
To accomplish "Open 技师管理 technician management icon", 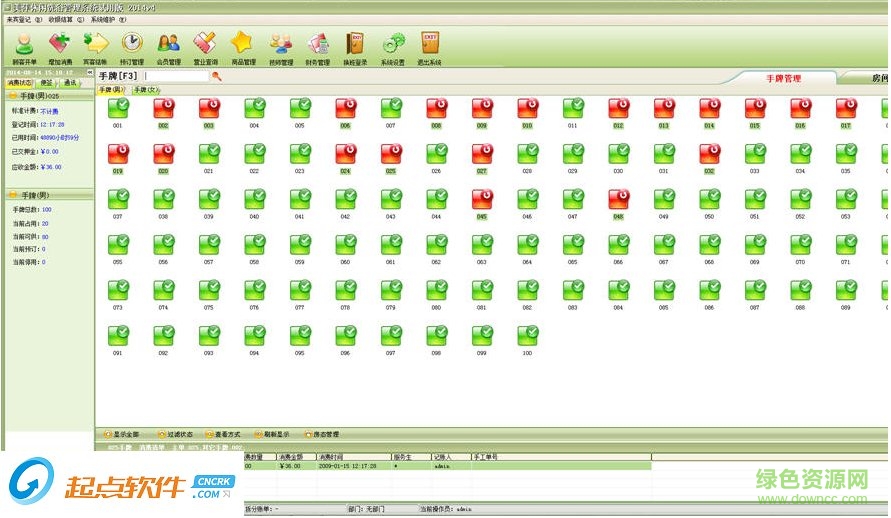I will 281,48.
